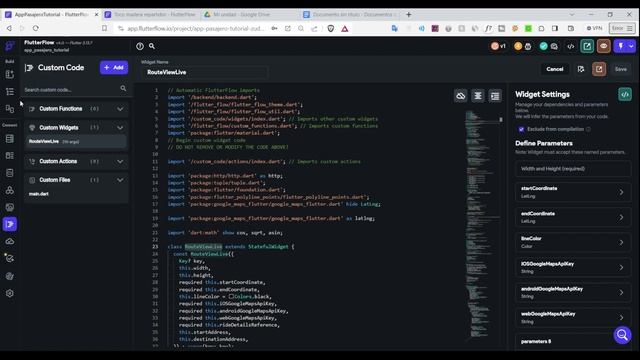The height and width of the screenshot is (360, 640).
Task: Click the format code icon in editor toolbar
Action: [x=495, y=96]
